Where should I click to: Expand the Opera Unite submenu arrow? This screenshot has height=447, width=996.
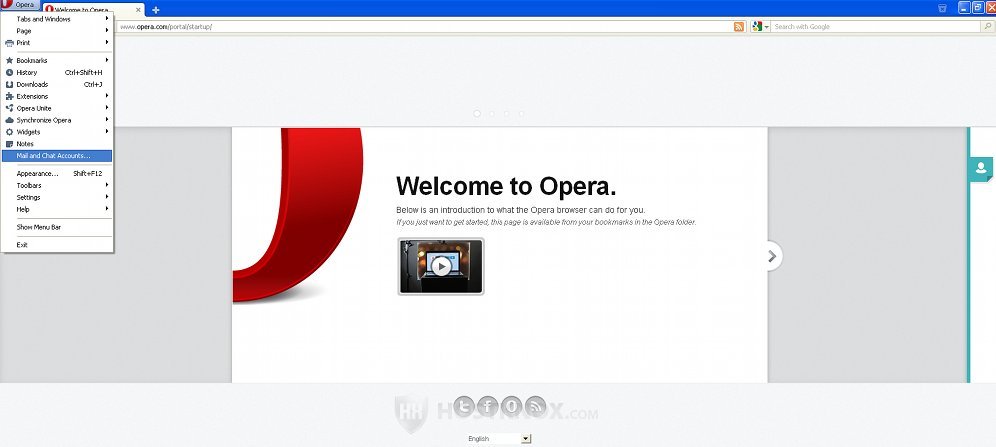tap(107, 109)
